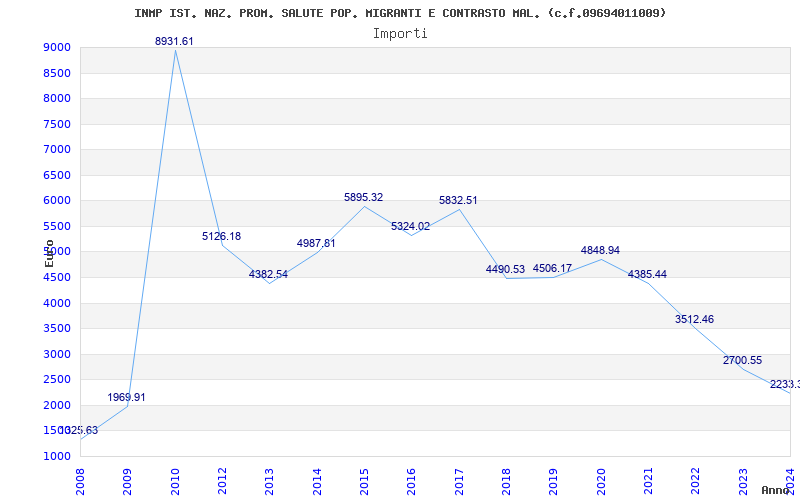
Task: Click the 2020 year axis label
Action: coord(601,480)
